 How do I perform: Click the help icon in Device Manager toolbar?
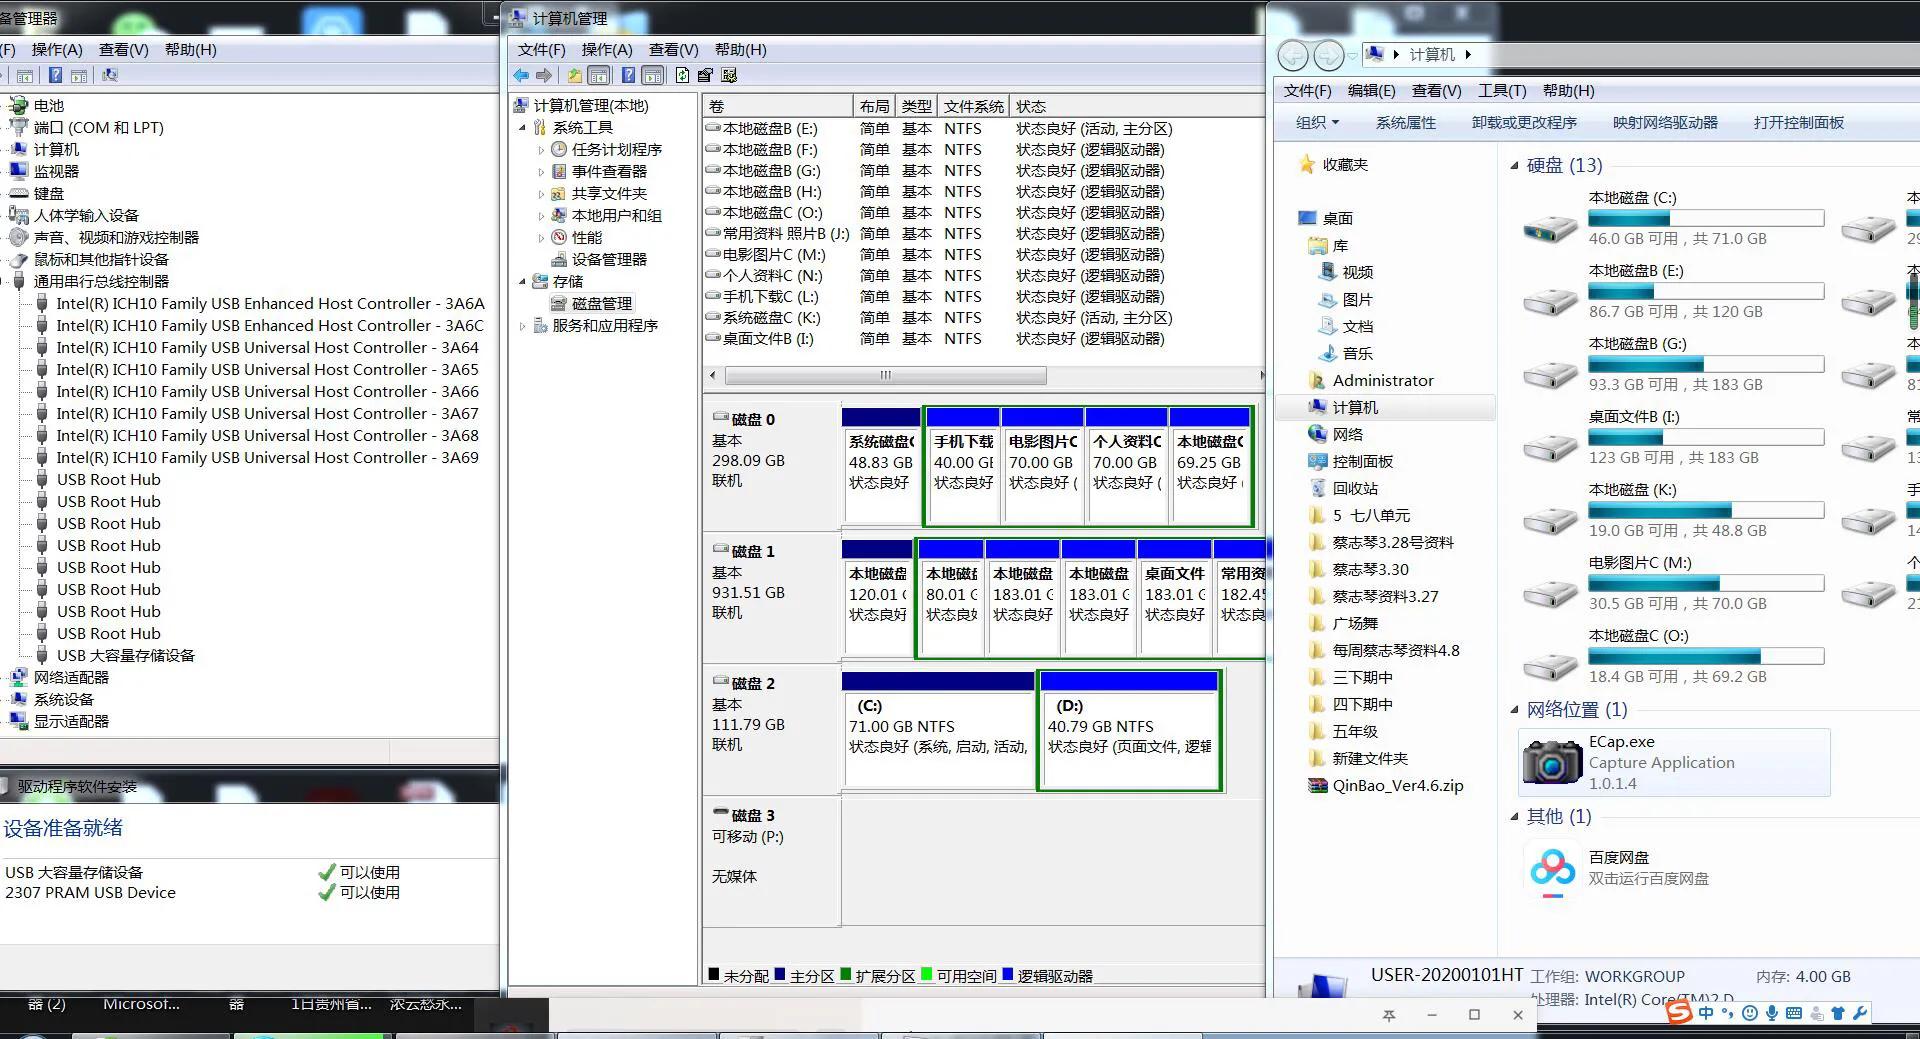[56, 75]
